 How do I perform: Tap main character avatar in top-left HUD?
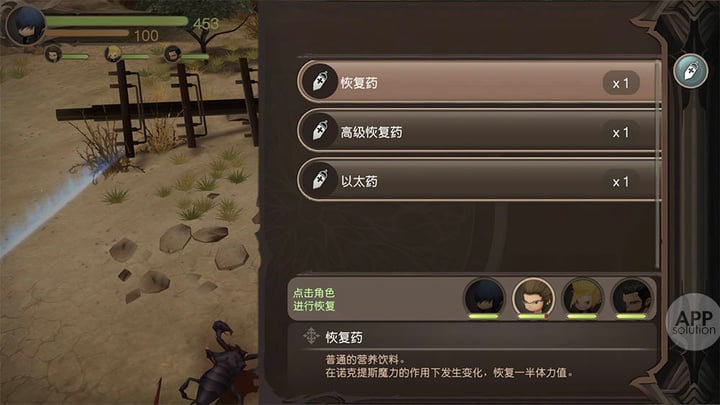tap(27, 25)
